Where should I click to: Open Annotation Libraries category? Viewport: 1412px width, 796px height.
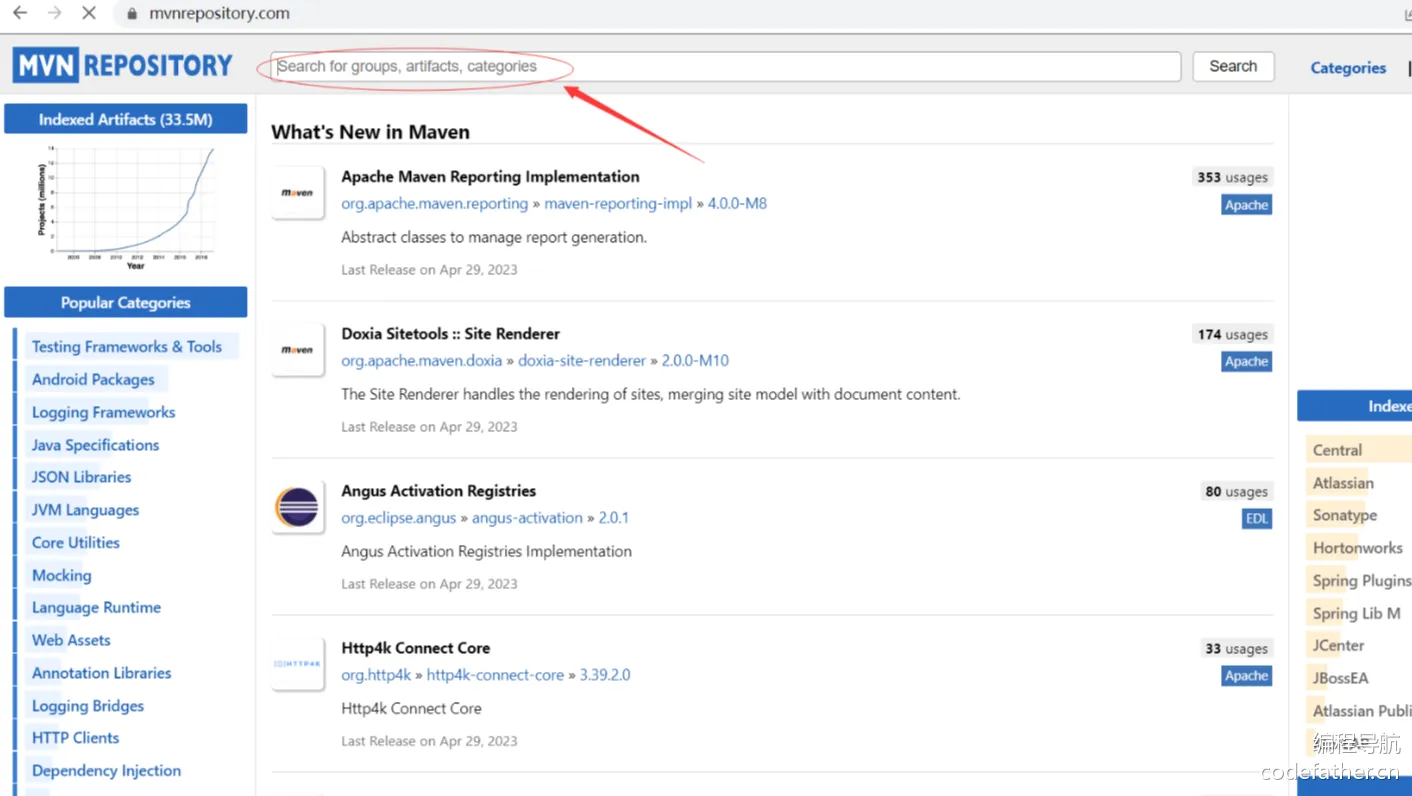[x=101, y=673]
